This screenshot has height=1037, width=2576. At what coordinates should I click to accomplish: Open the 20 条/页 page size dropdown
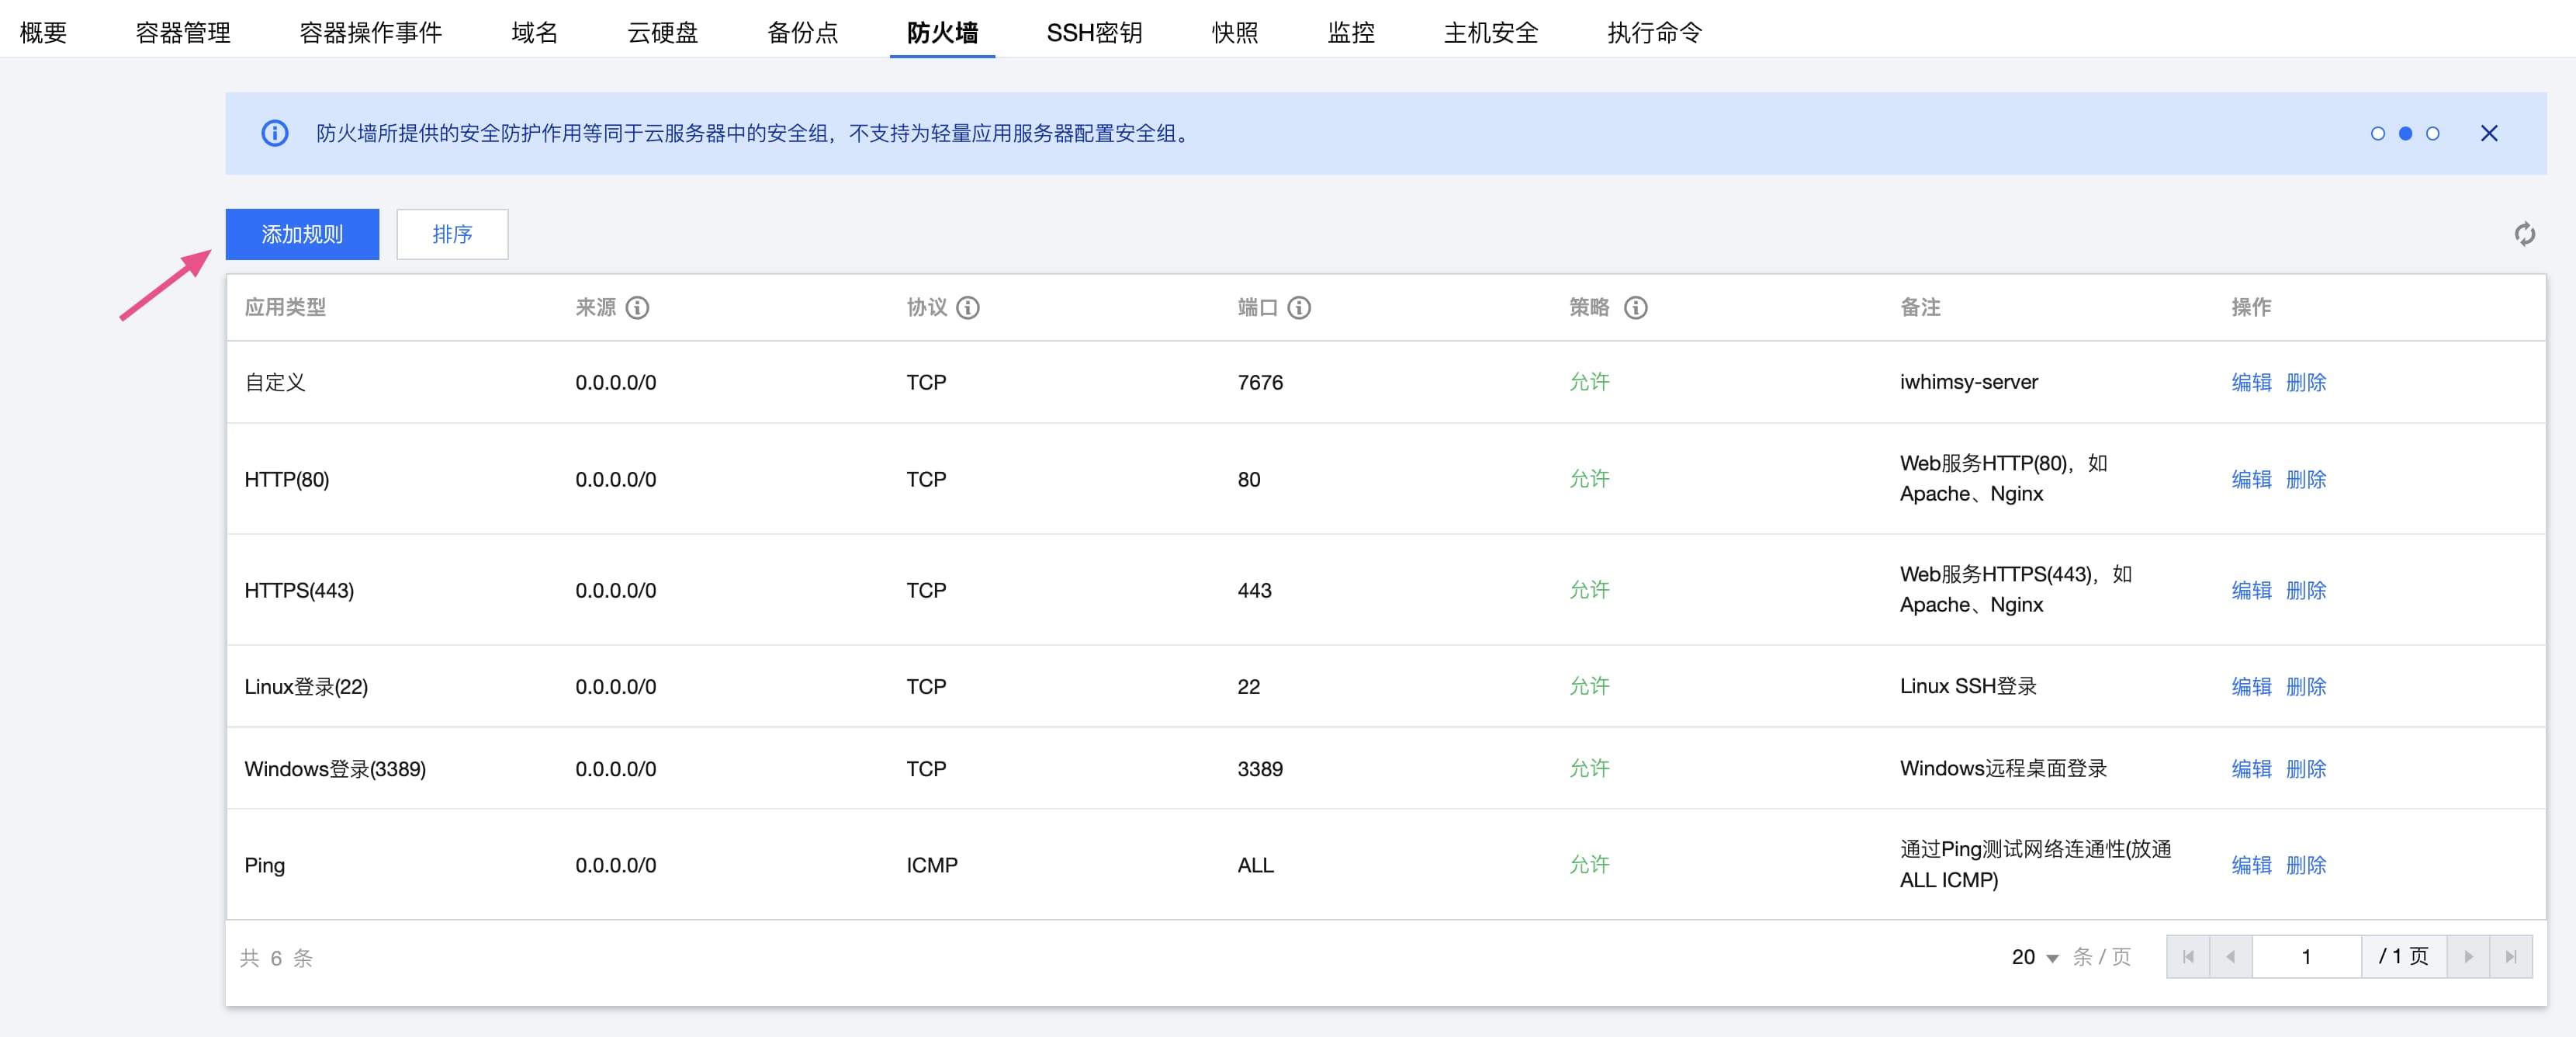(x=2035, y=957)
